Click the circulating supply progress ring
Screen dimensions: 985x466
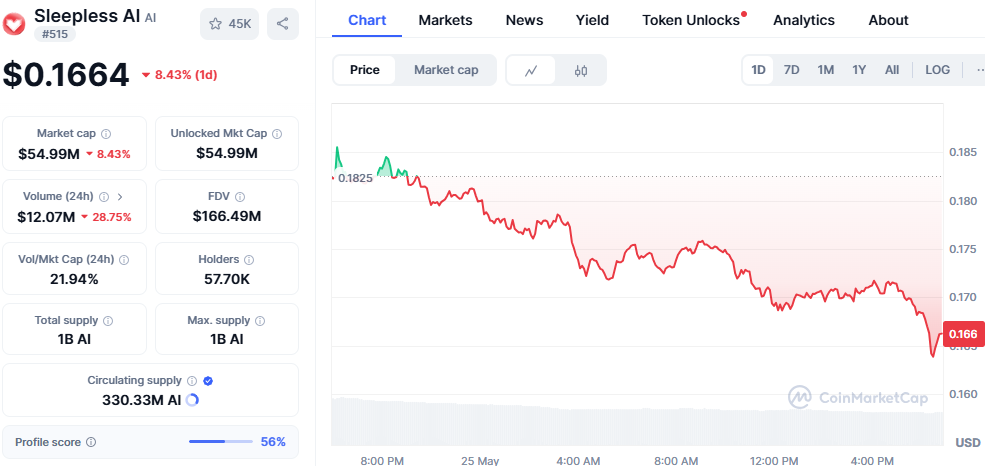(192, 399)
